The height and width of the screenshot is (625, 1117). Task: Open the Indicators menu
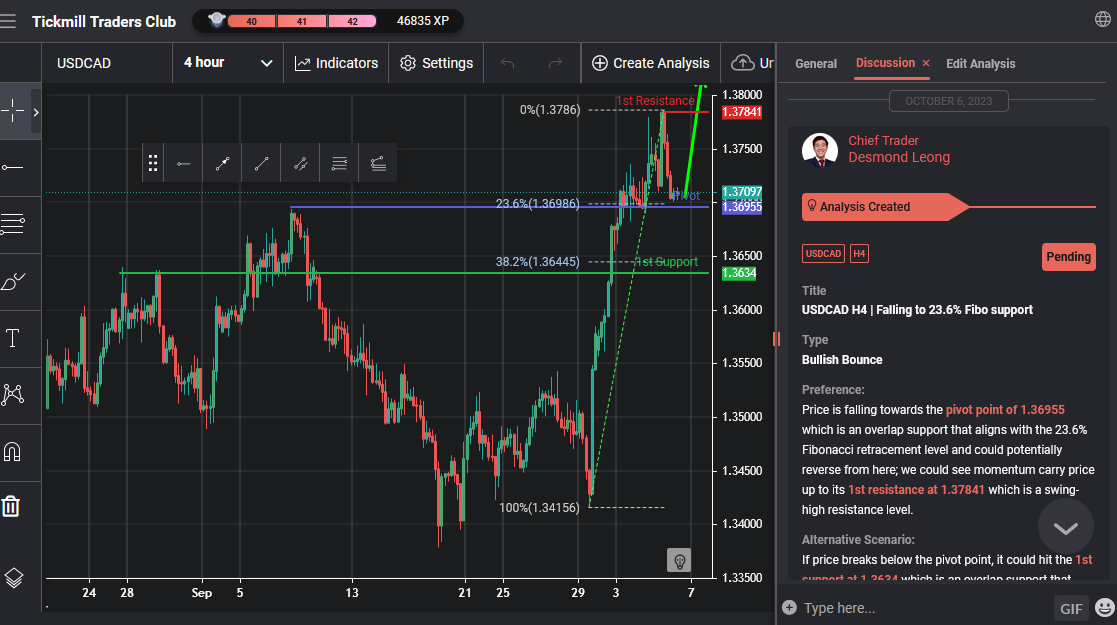[x=336, y=63]
